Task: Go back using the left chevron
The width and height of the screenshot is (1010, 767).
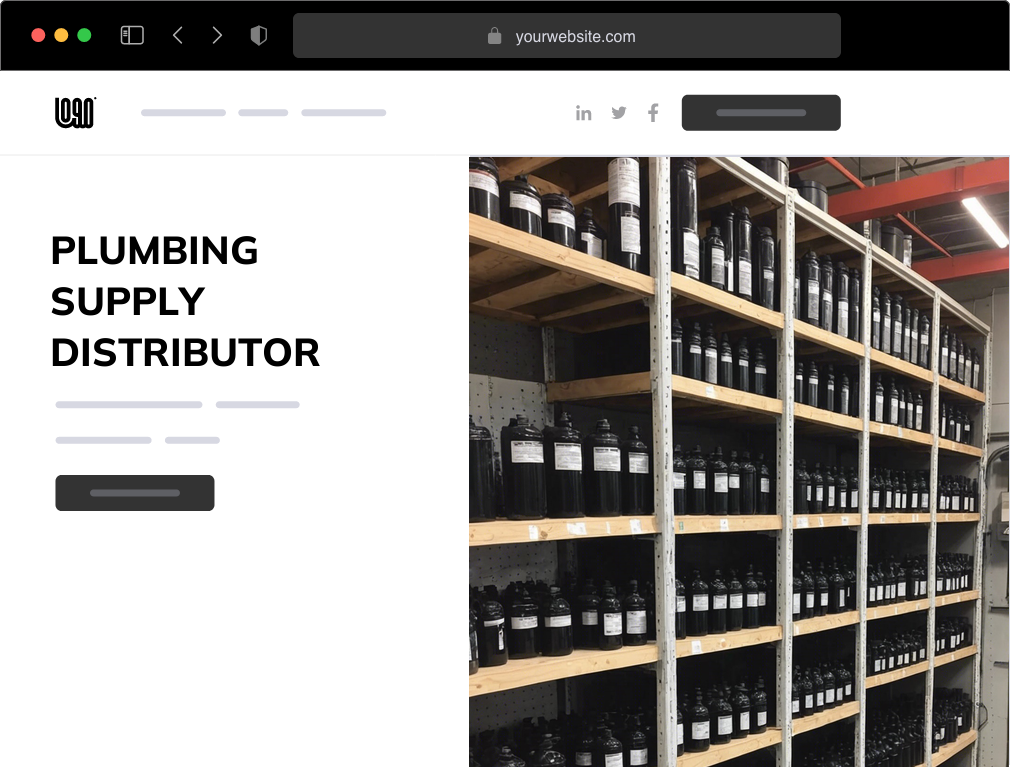Action: (x=178, y=36)
